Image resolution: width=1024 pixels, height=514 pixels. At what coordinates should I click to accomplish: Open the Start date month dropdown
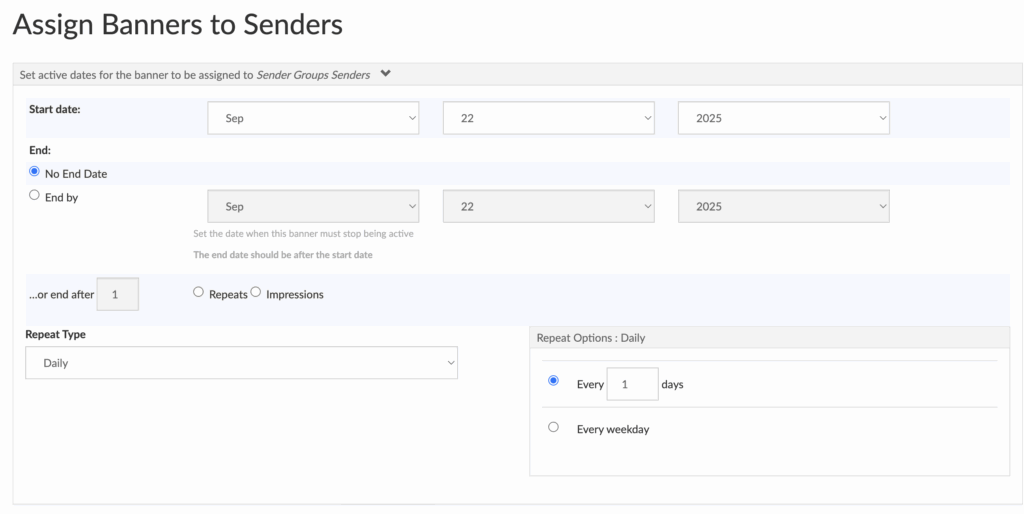313,118
